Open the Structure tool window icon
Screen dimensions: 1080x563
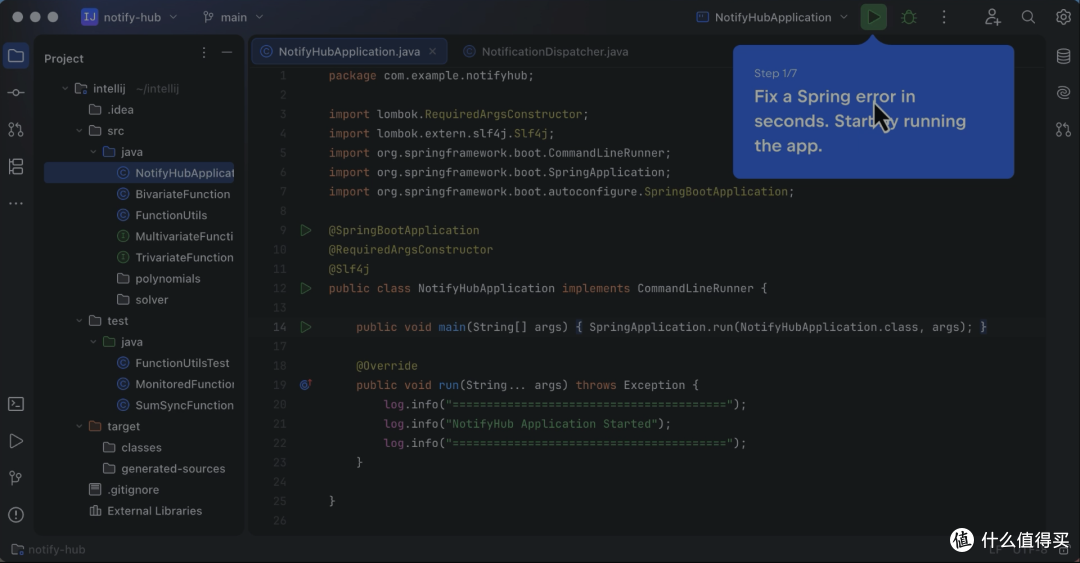click(16, 166)
